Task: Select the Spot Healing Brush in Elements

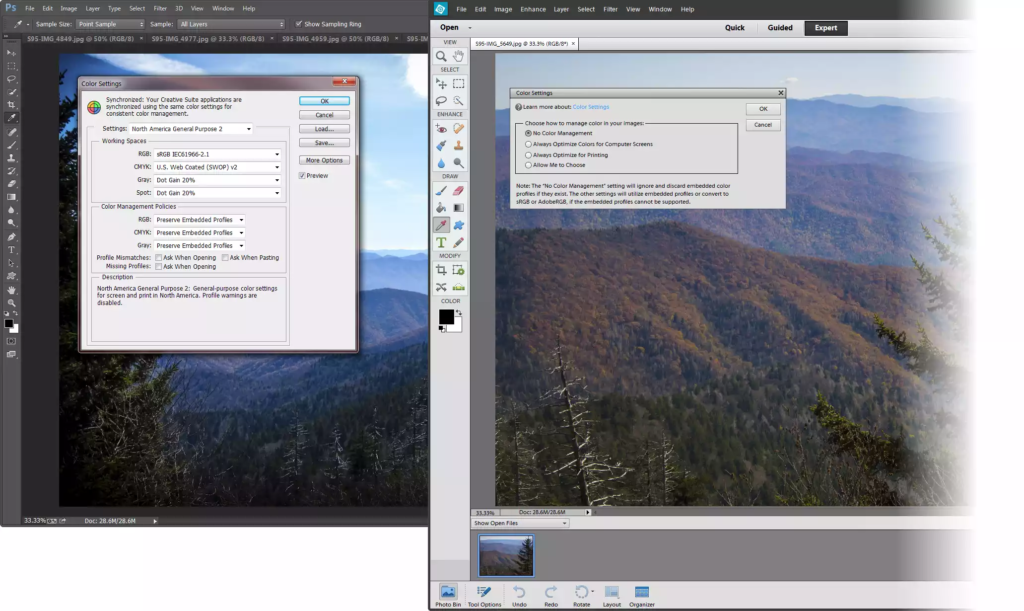Action: pos(458,129)
